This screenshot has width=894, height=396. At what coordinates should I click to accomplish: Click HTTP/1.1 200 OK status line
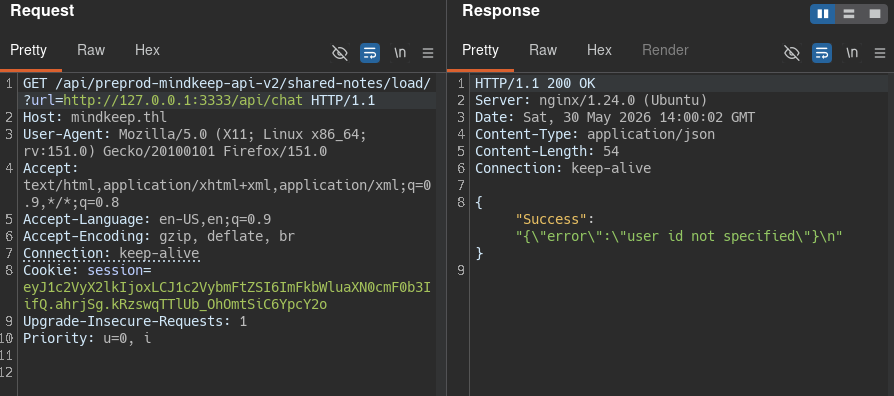(535, 84)
